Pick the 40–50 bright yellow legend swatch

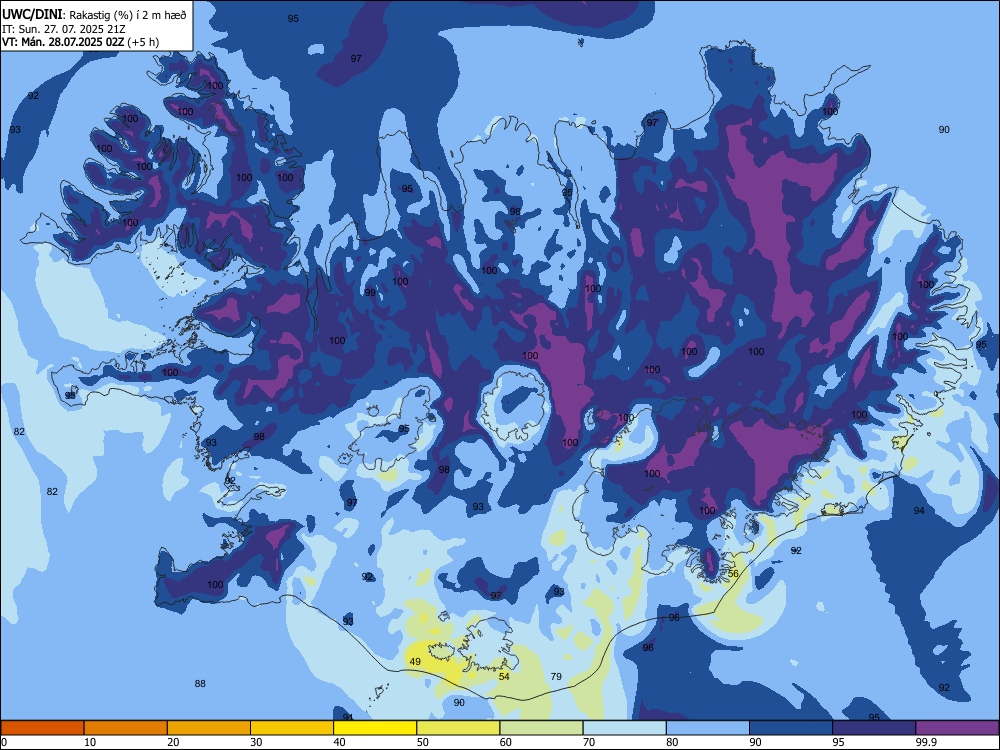click(375, 728)
